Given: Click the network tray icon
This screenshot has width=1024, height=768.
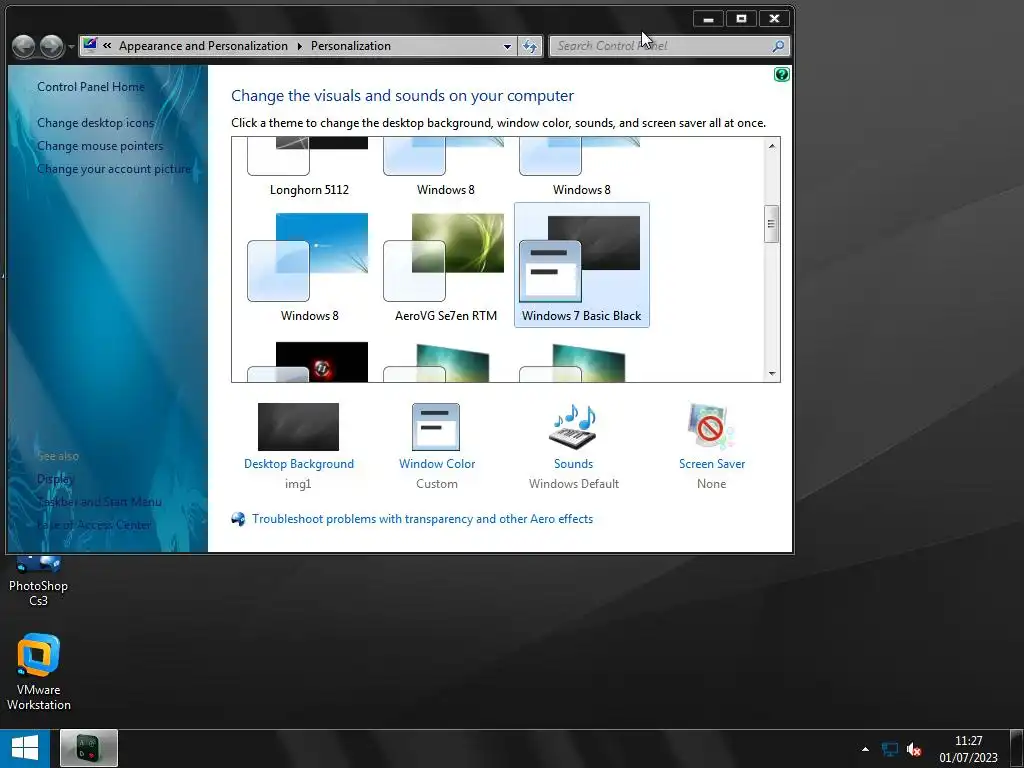Looking at the screenshot, I should pyautogui.click(x=889, y=749).
